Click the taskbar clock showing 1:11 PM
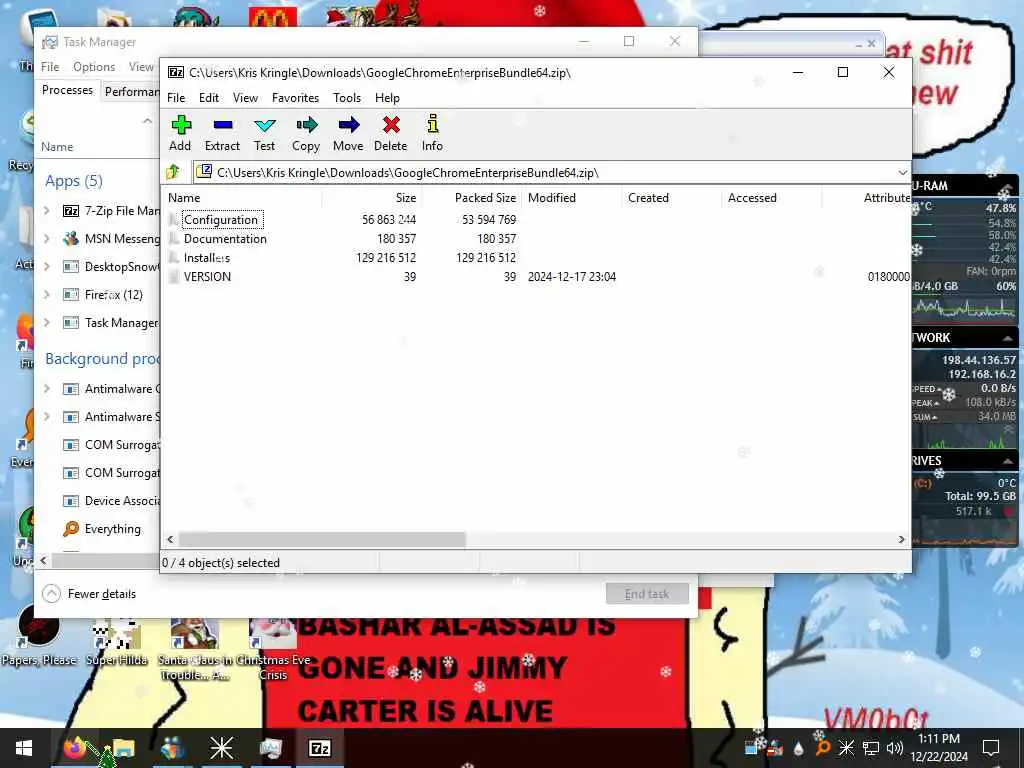1024x768 pixels. tap(938, 748)
